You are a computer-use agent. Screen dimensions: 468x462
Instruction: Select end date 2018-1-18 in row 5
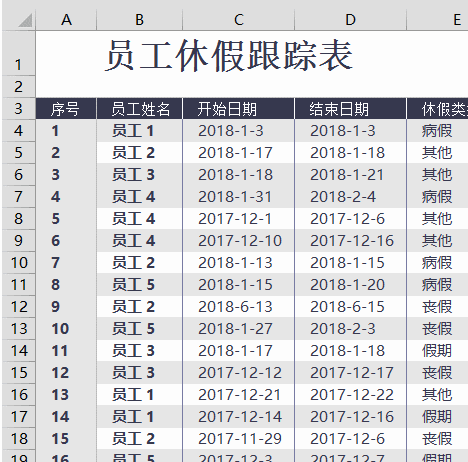(350, 153)
